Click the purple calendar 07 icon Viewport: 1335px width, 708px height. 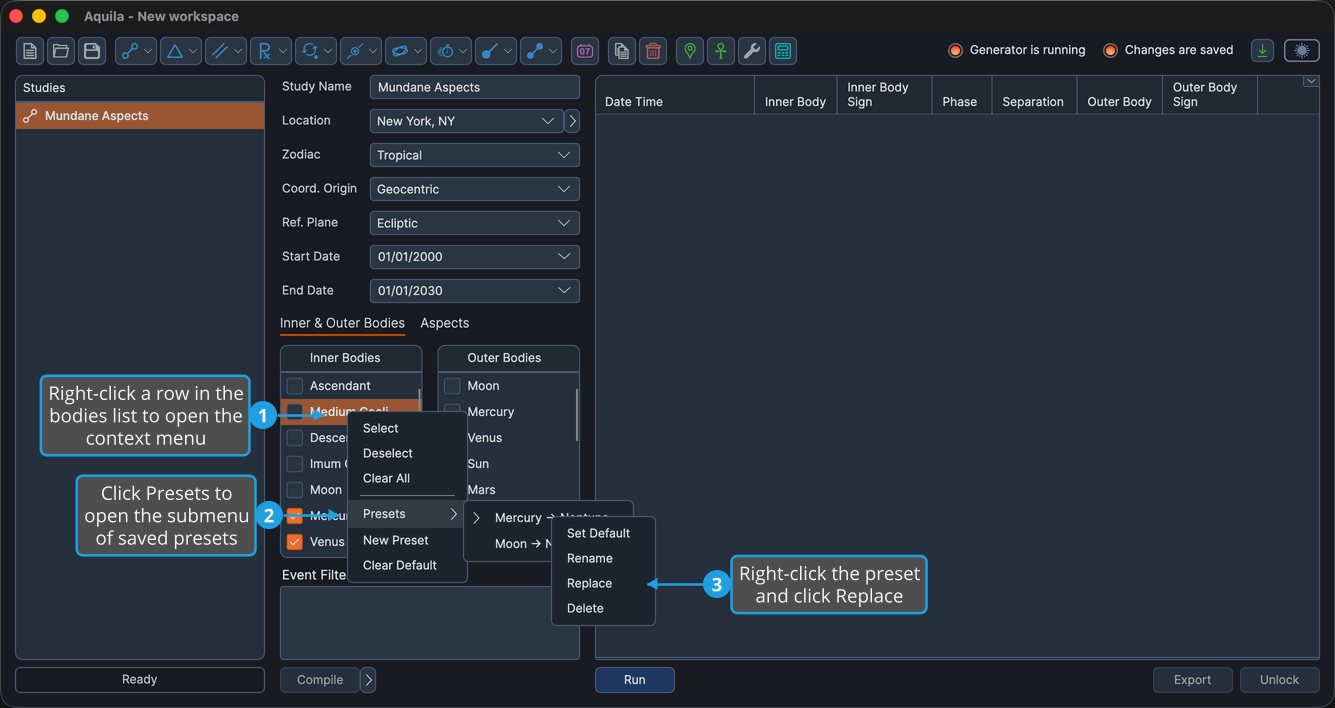[585, 51]
